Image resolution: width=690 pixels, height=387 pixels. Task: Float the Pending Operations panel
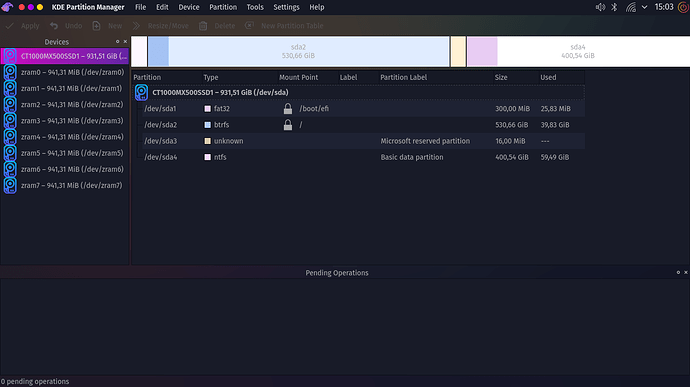coord(678,273)
